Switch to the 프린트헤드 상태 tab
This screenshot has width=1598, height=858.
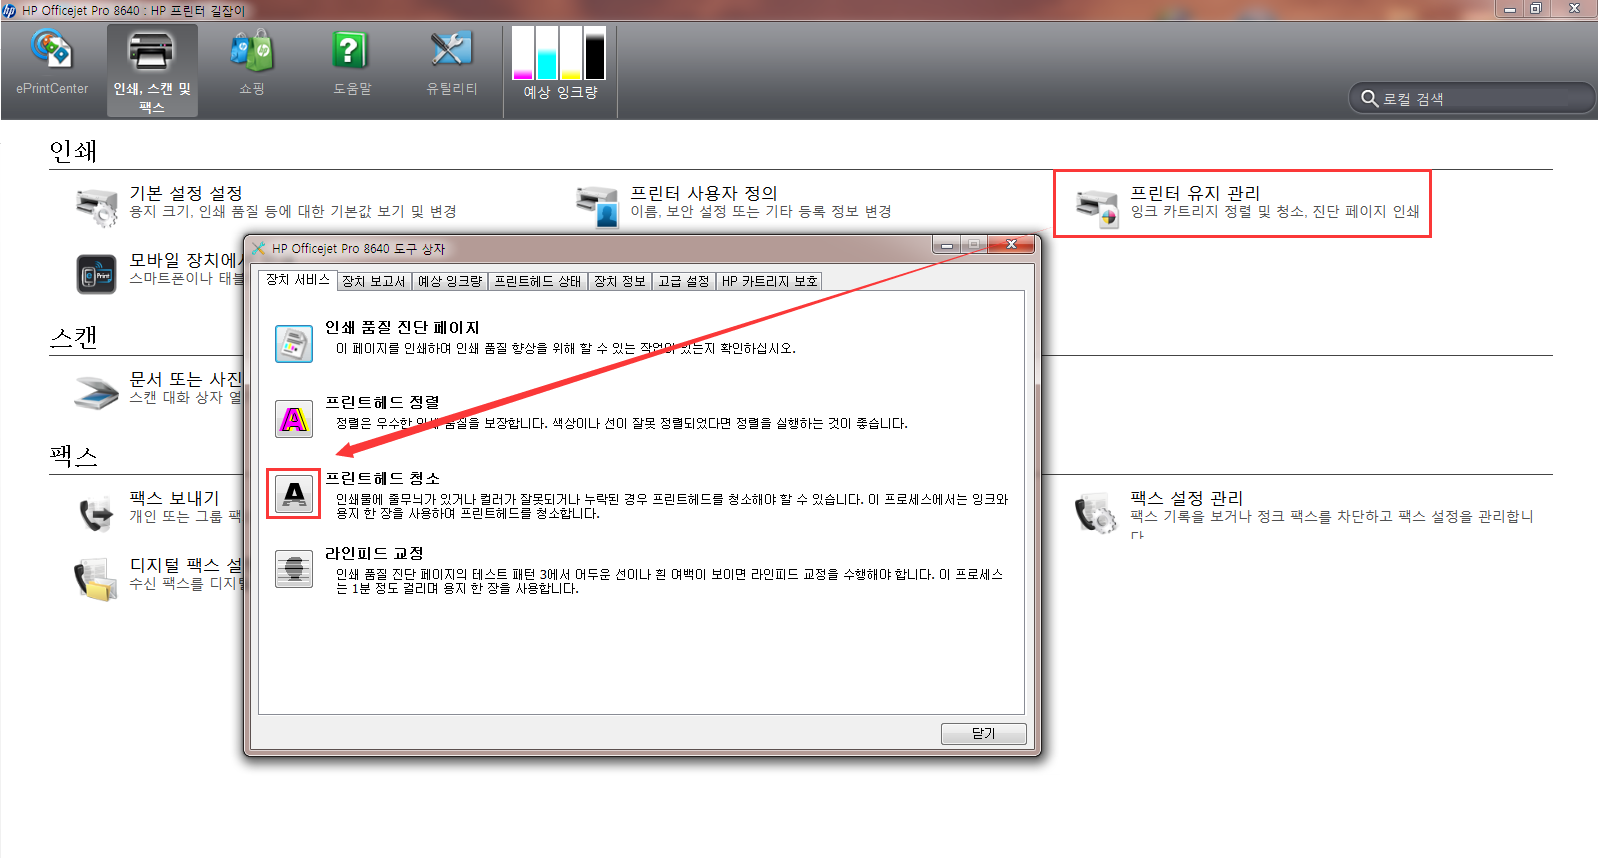pos(538,281)
